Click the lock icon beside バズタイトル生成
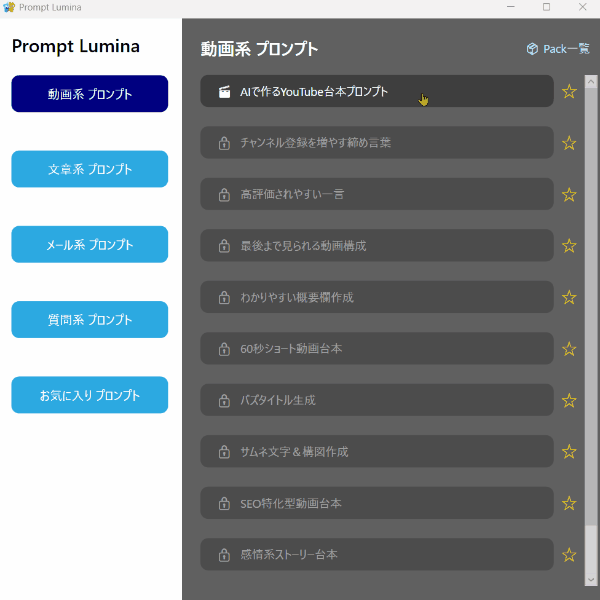600x600 pixels. point(224,401)
